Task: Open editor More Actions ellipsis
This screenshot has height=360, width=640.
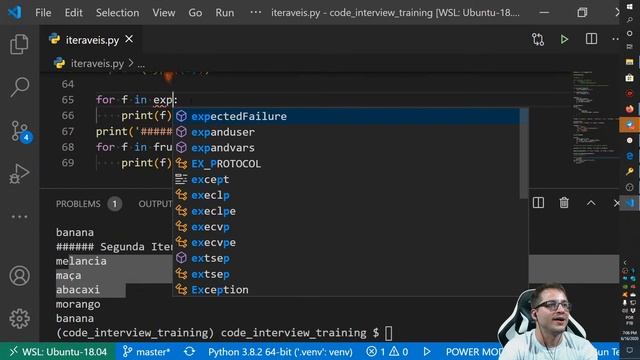Action: (615, 39)
